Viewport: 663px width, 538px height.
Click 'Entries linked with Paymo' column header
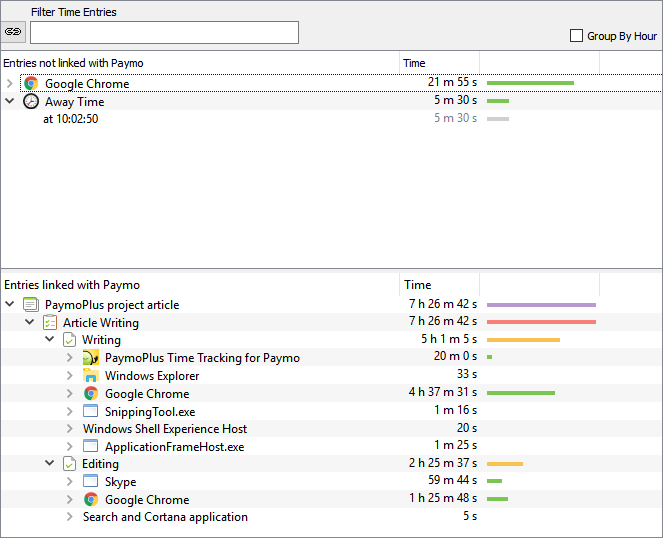click(200, 285)
